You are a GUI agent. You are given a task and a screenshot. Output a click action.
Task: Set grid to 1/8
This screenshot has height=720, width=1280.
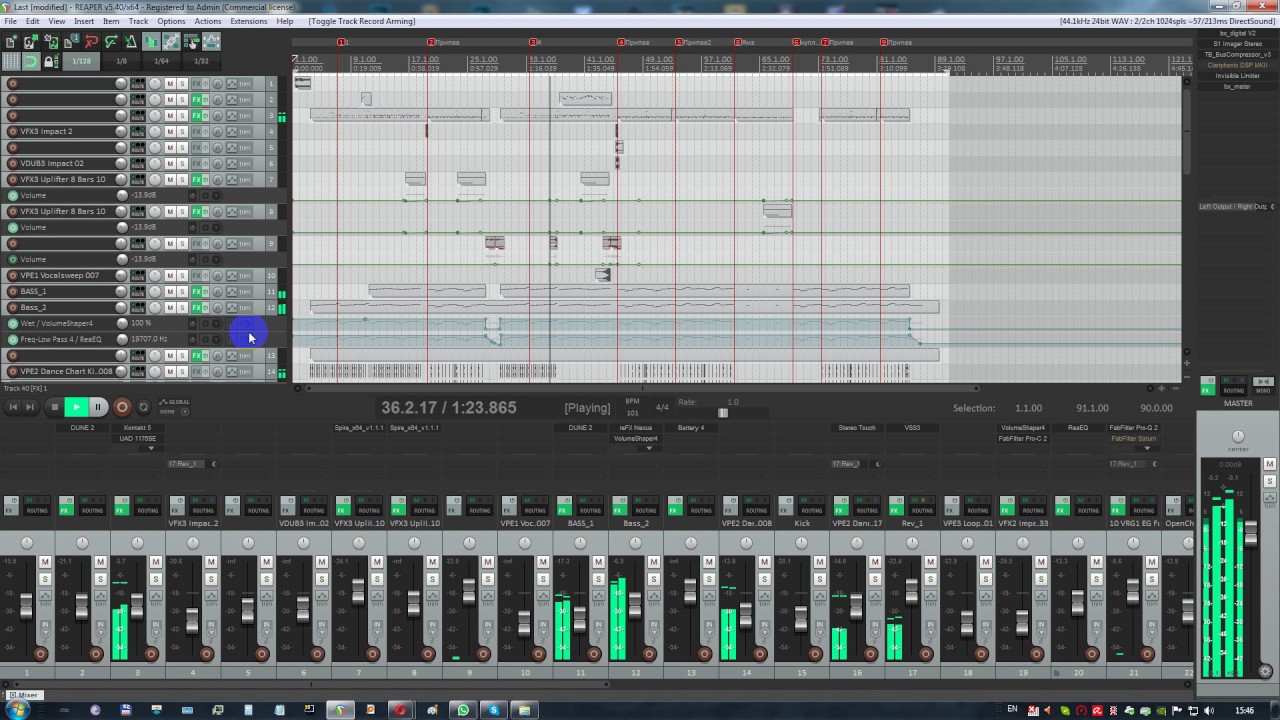(x=121, y=61)
